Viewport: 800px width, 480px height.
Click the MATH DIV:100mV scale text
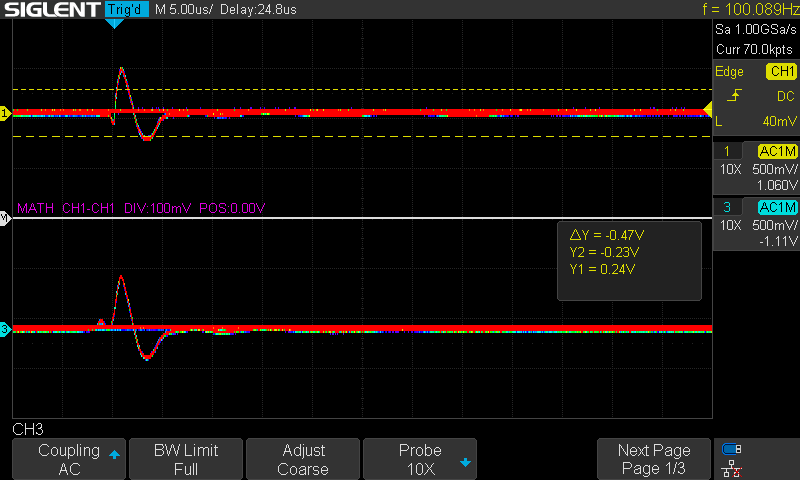(157, 208)
